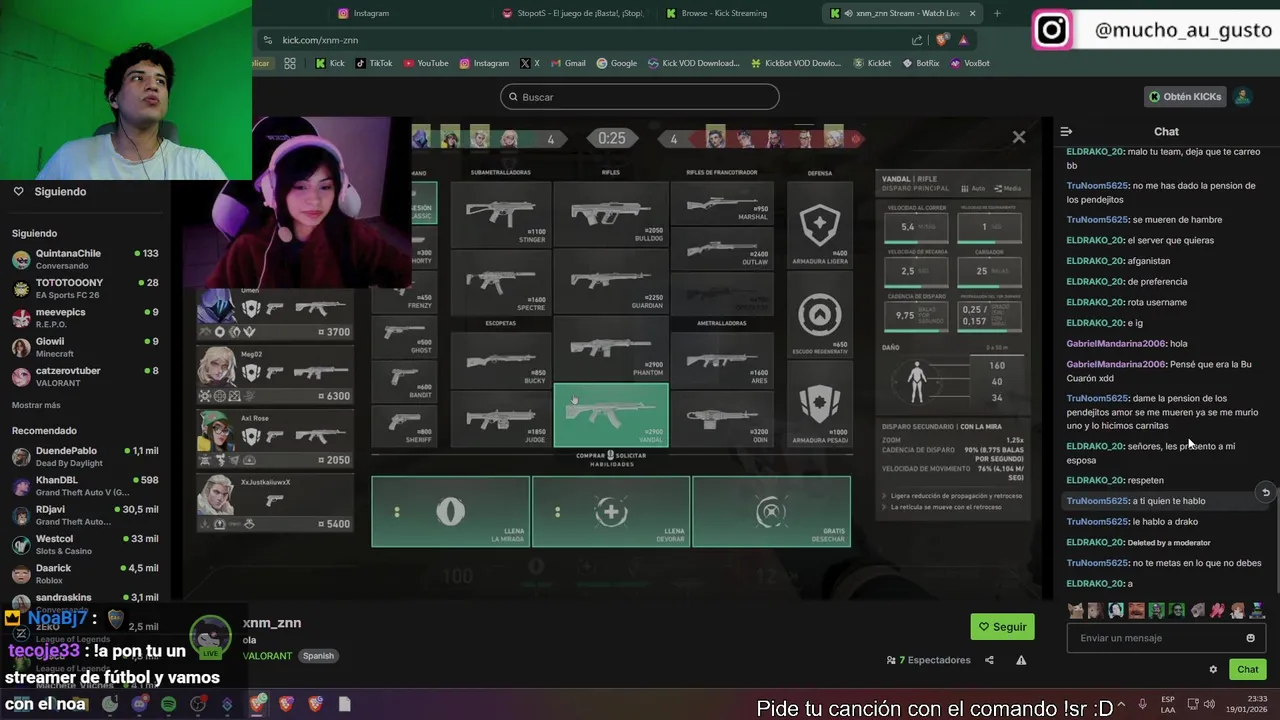Open the bookmarks apps grid icon

290,63
